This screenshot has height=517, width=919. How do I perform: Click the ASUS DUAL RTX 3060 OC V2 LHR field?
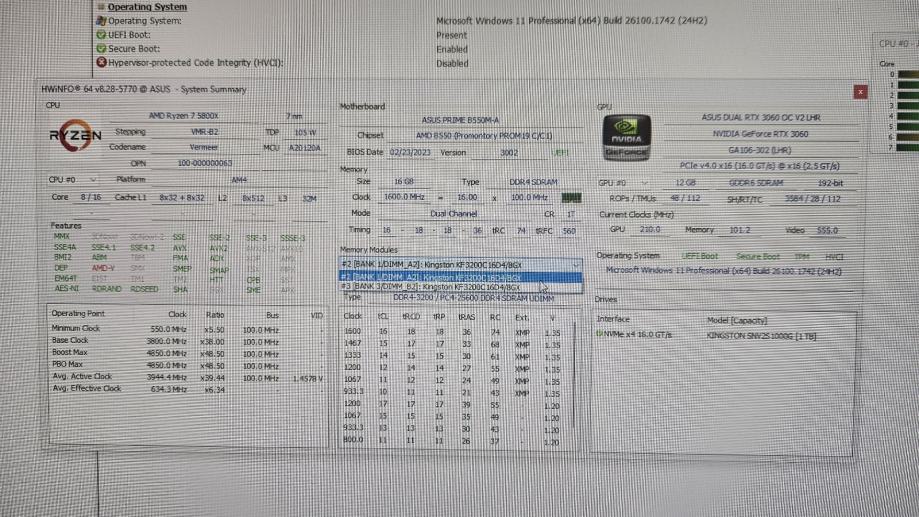761,117
